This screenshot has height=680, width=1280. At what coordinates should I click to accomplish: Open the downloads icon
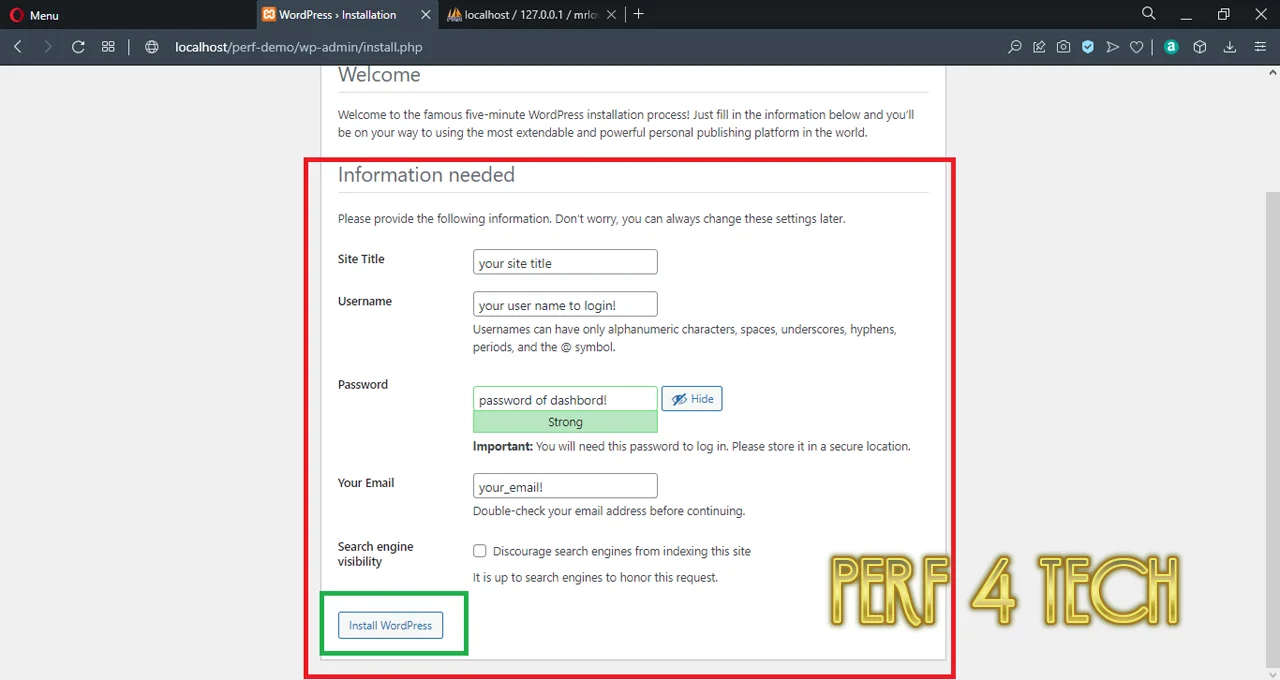tap(1230, 47)
